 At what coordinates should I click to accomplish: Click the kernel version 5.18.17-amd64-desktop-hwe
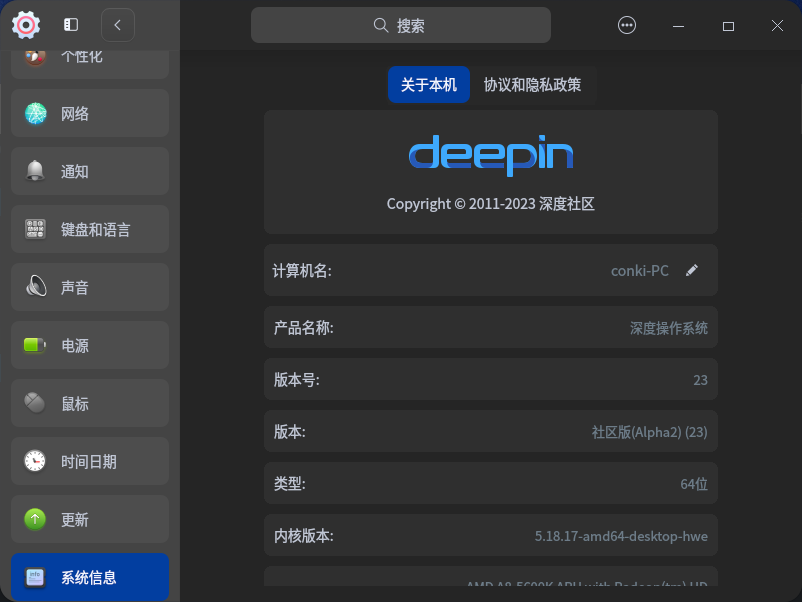[x=621, y=536]
